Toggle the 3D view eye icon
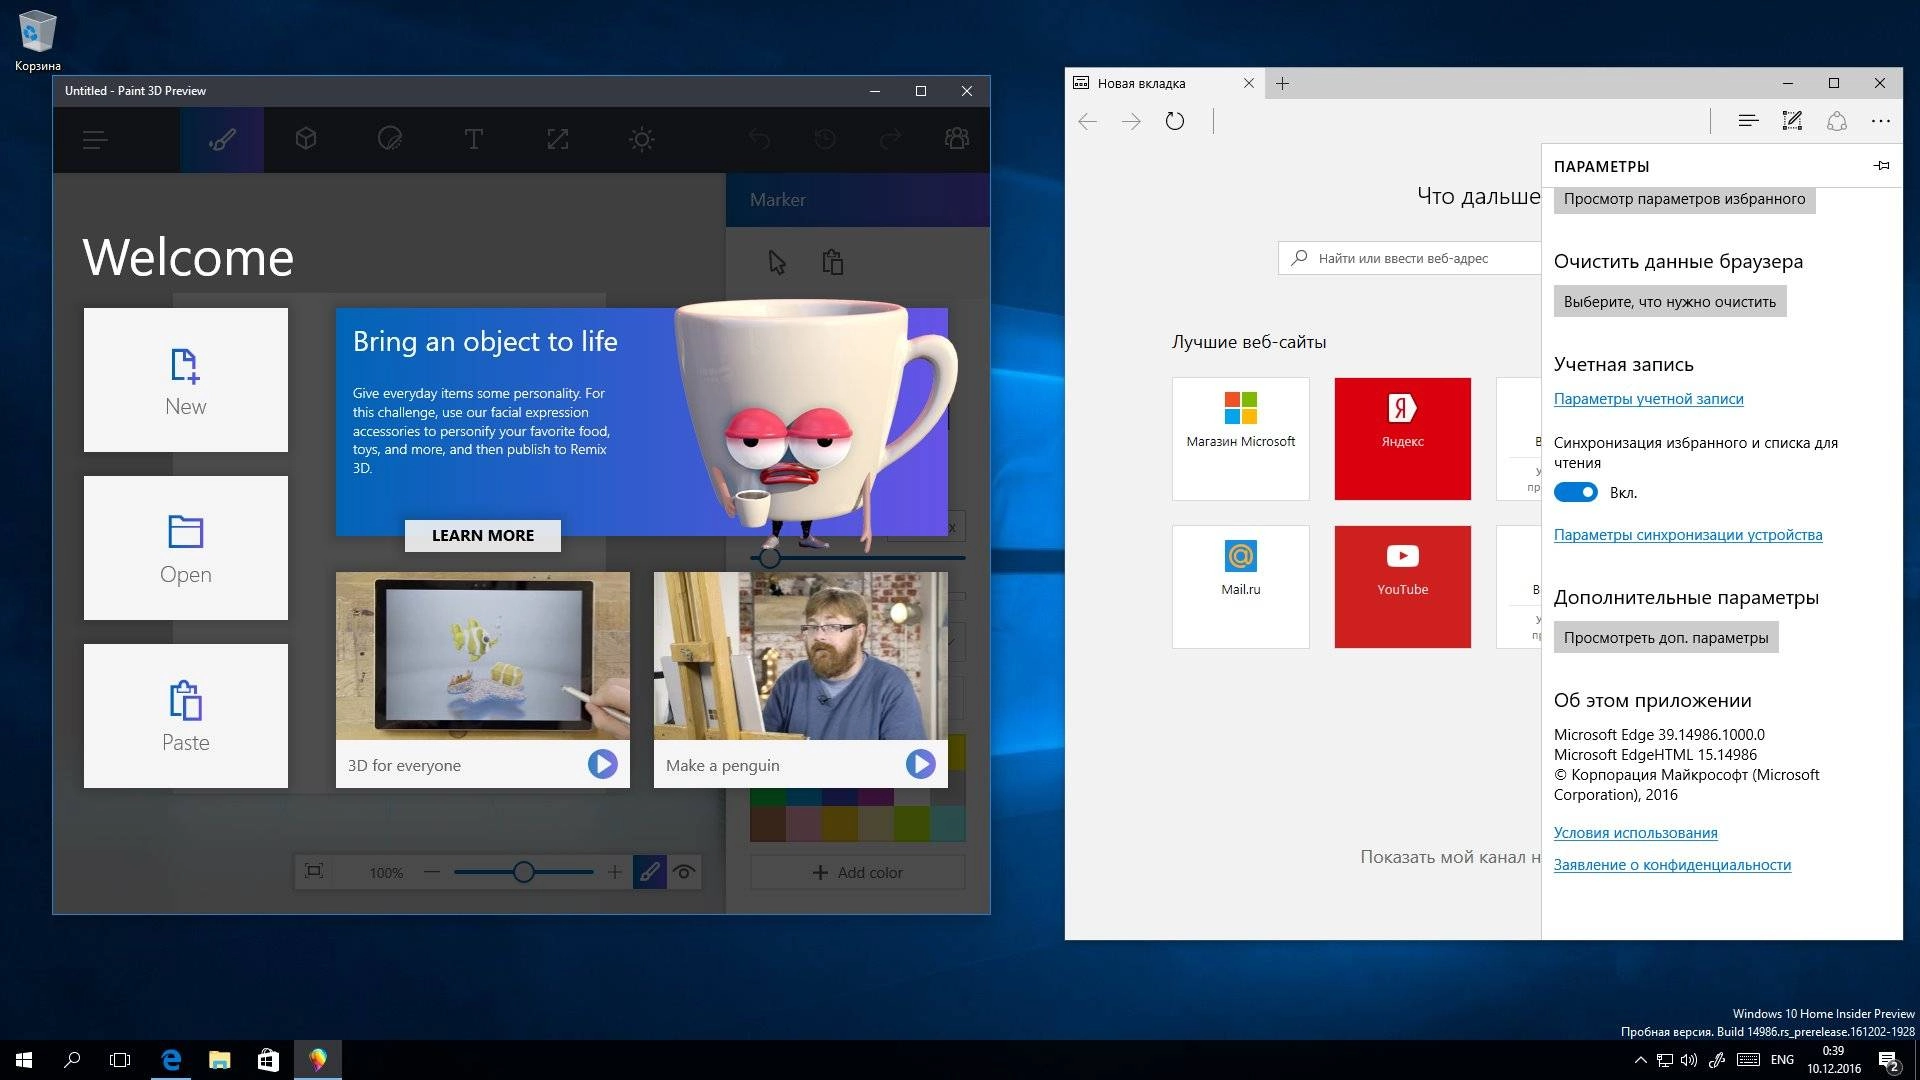 tap(685, 872)
